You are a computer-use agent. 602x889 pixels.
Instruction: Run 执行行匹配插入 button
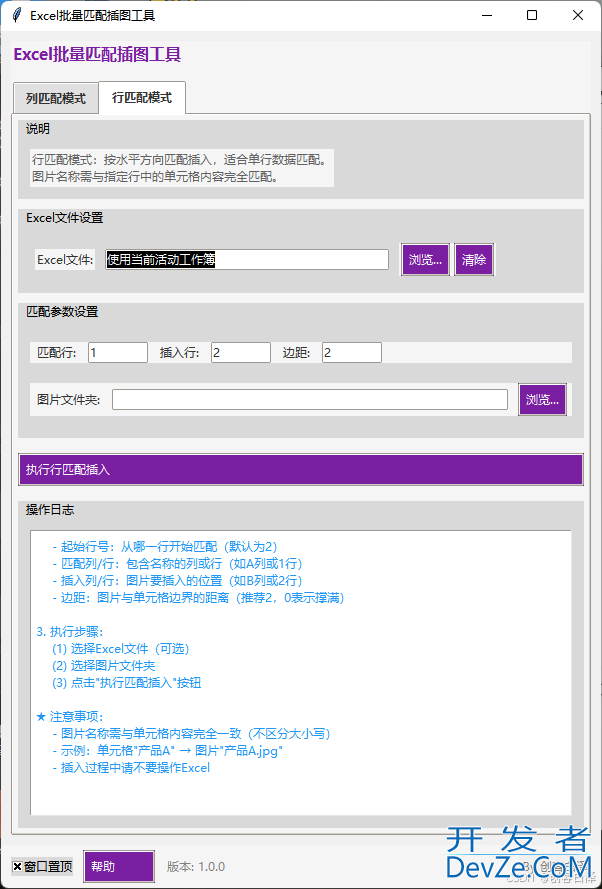coord(300,469)
